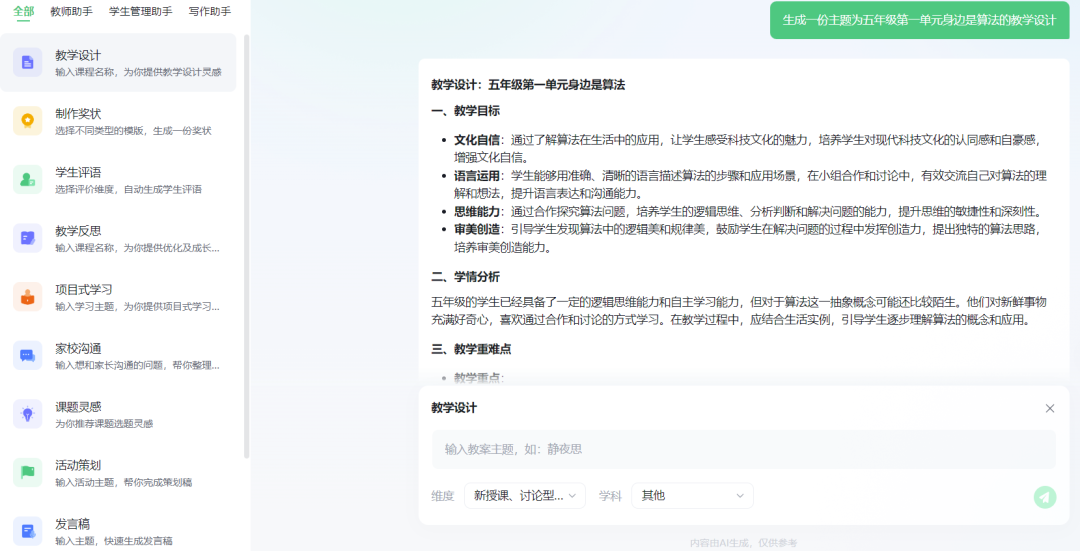1080x551 pixels.
Task: Open the 发言稿 document icon
Action: tap(28, 531)
